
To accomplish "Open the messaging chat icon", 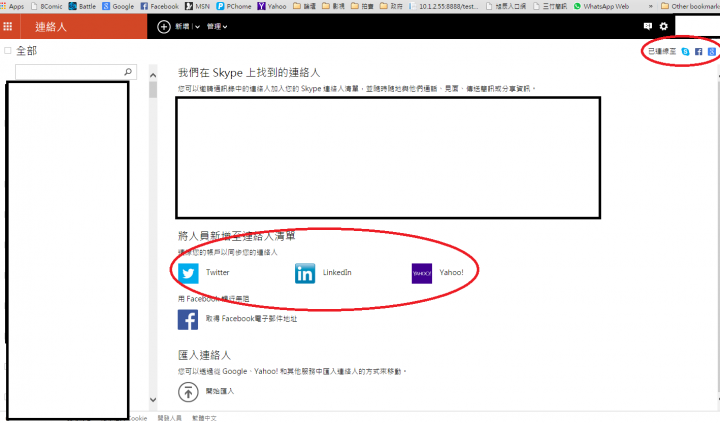I will click(648, 27).
